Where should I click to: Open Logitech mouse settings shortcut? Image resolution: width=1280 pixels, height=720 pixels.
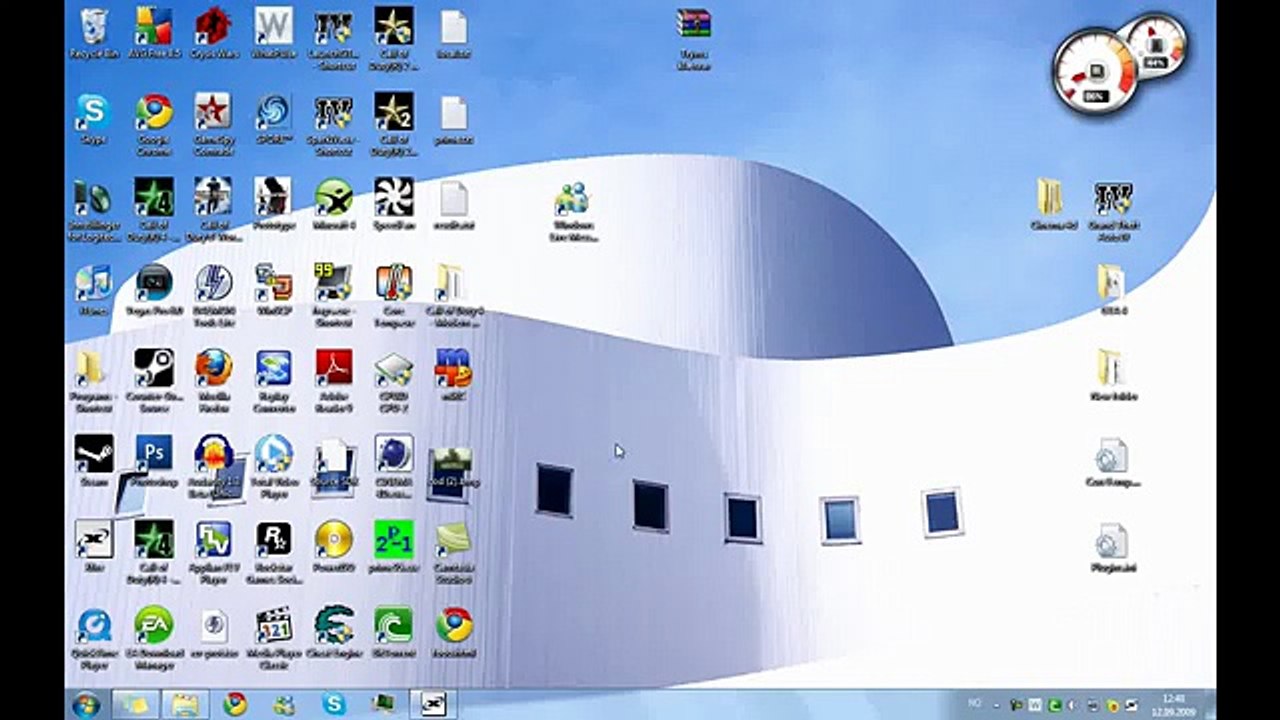coord(93,210)
